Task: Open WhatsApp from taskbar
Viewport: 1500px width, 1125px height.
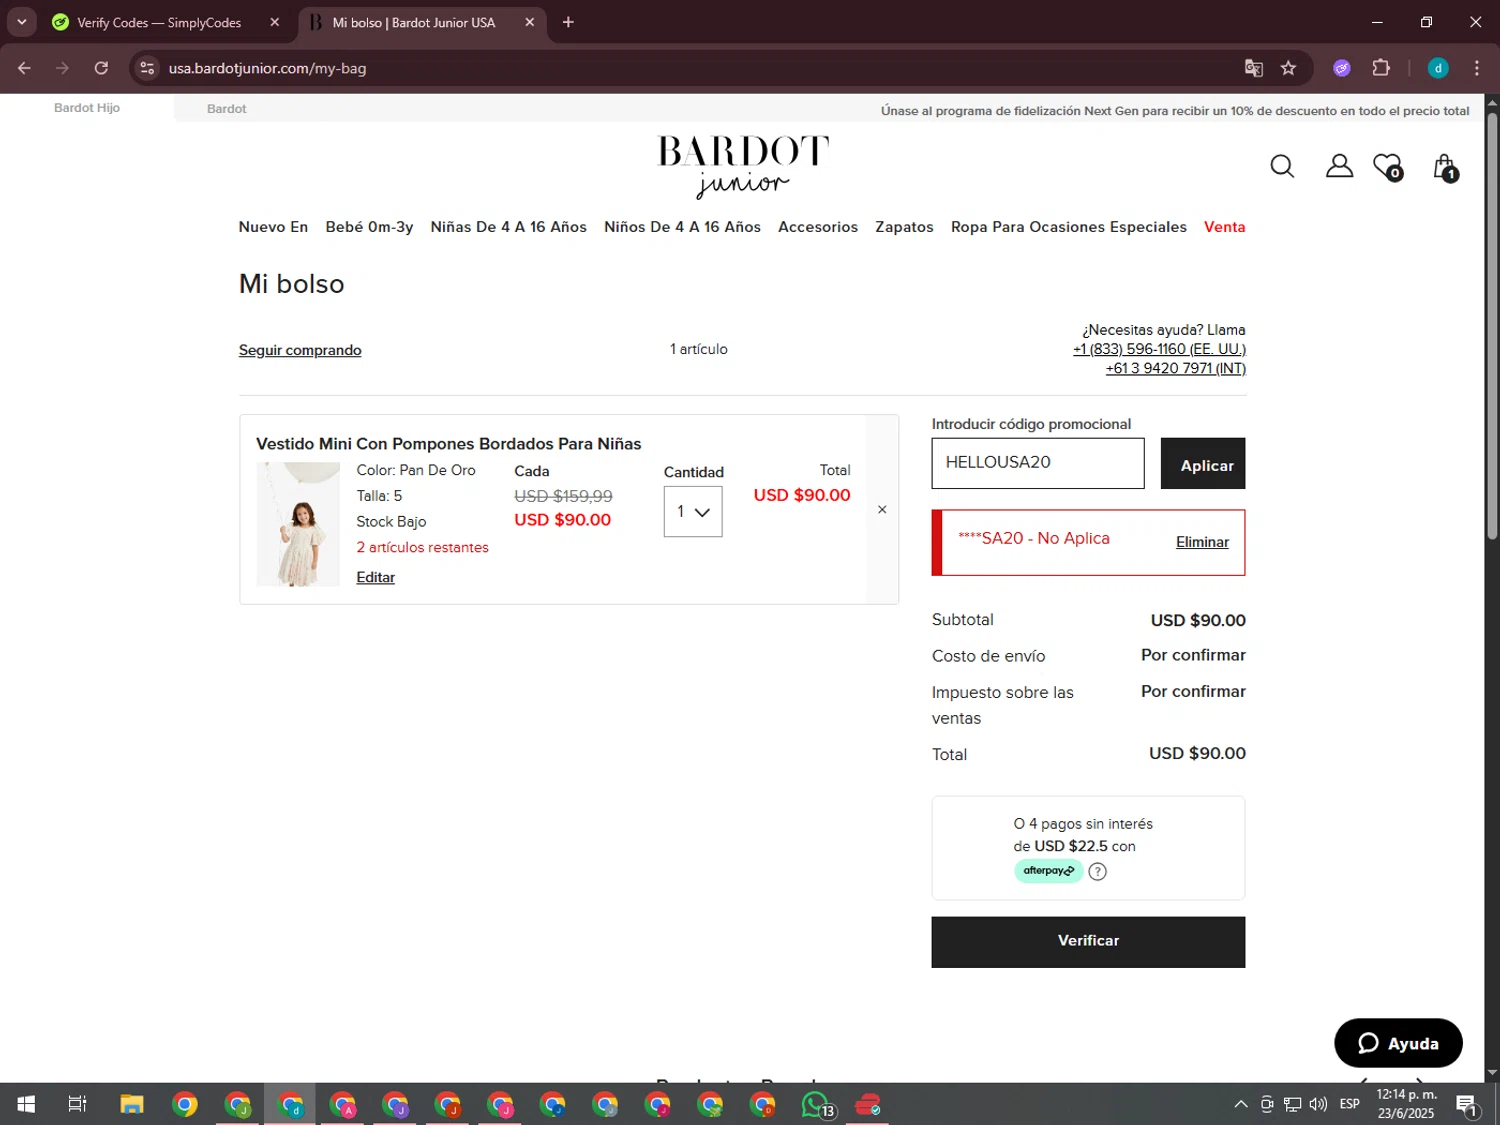Action: coord(816,1104)
